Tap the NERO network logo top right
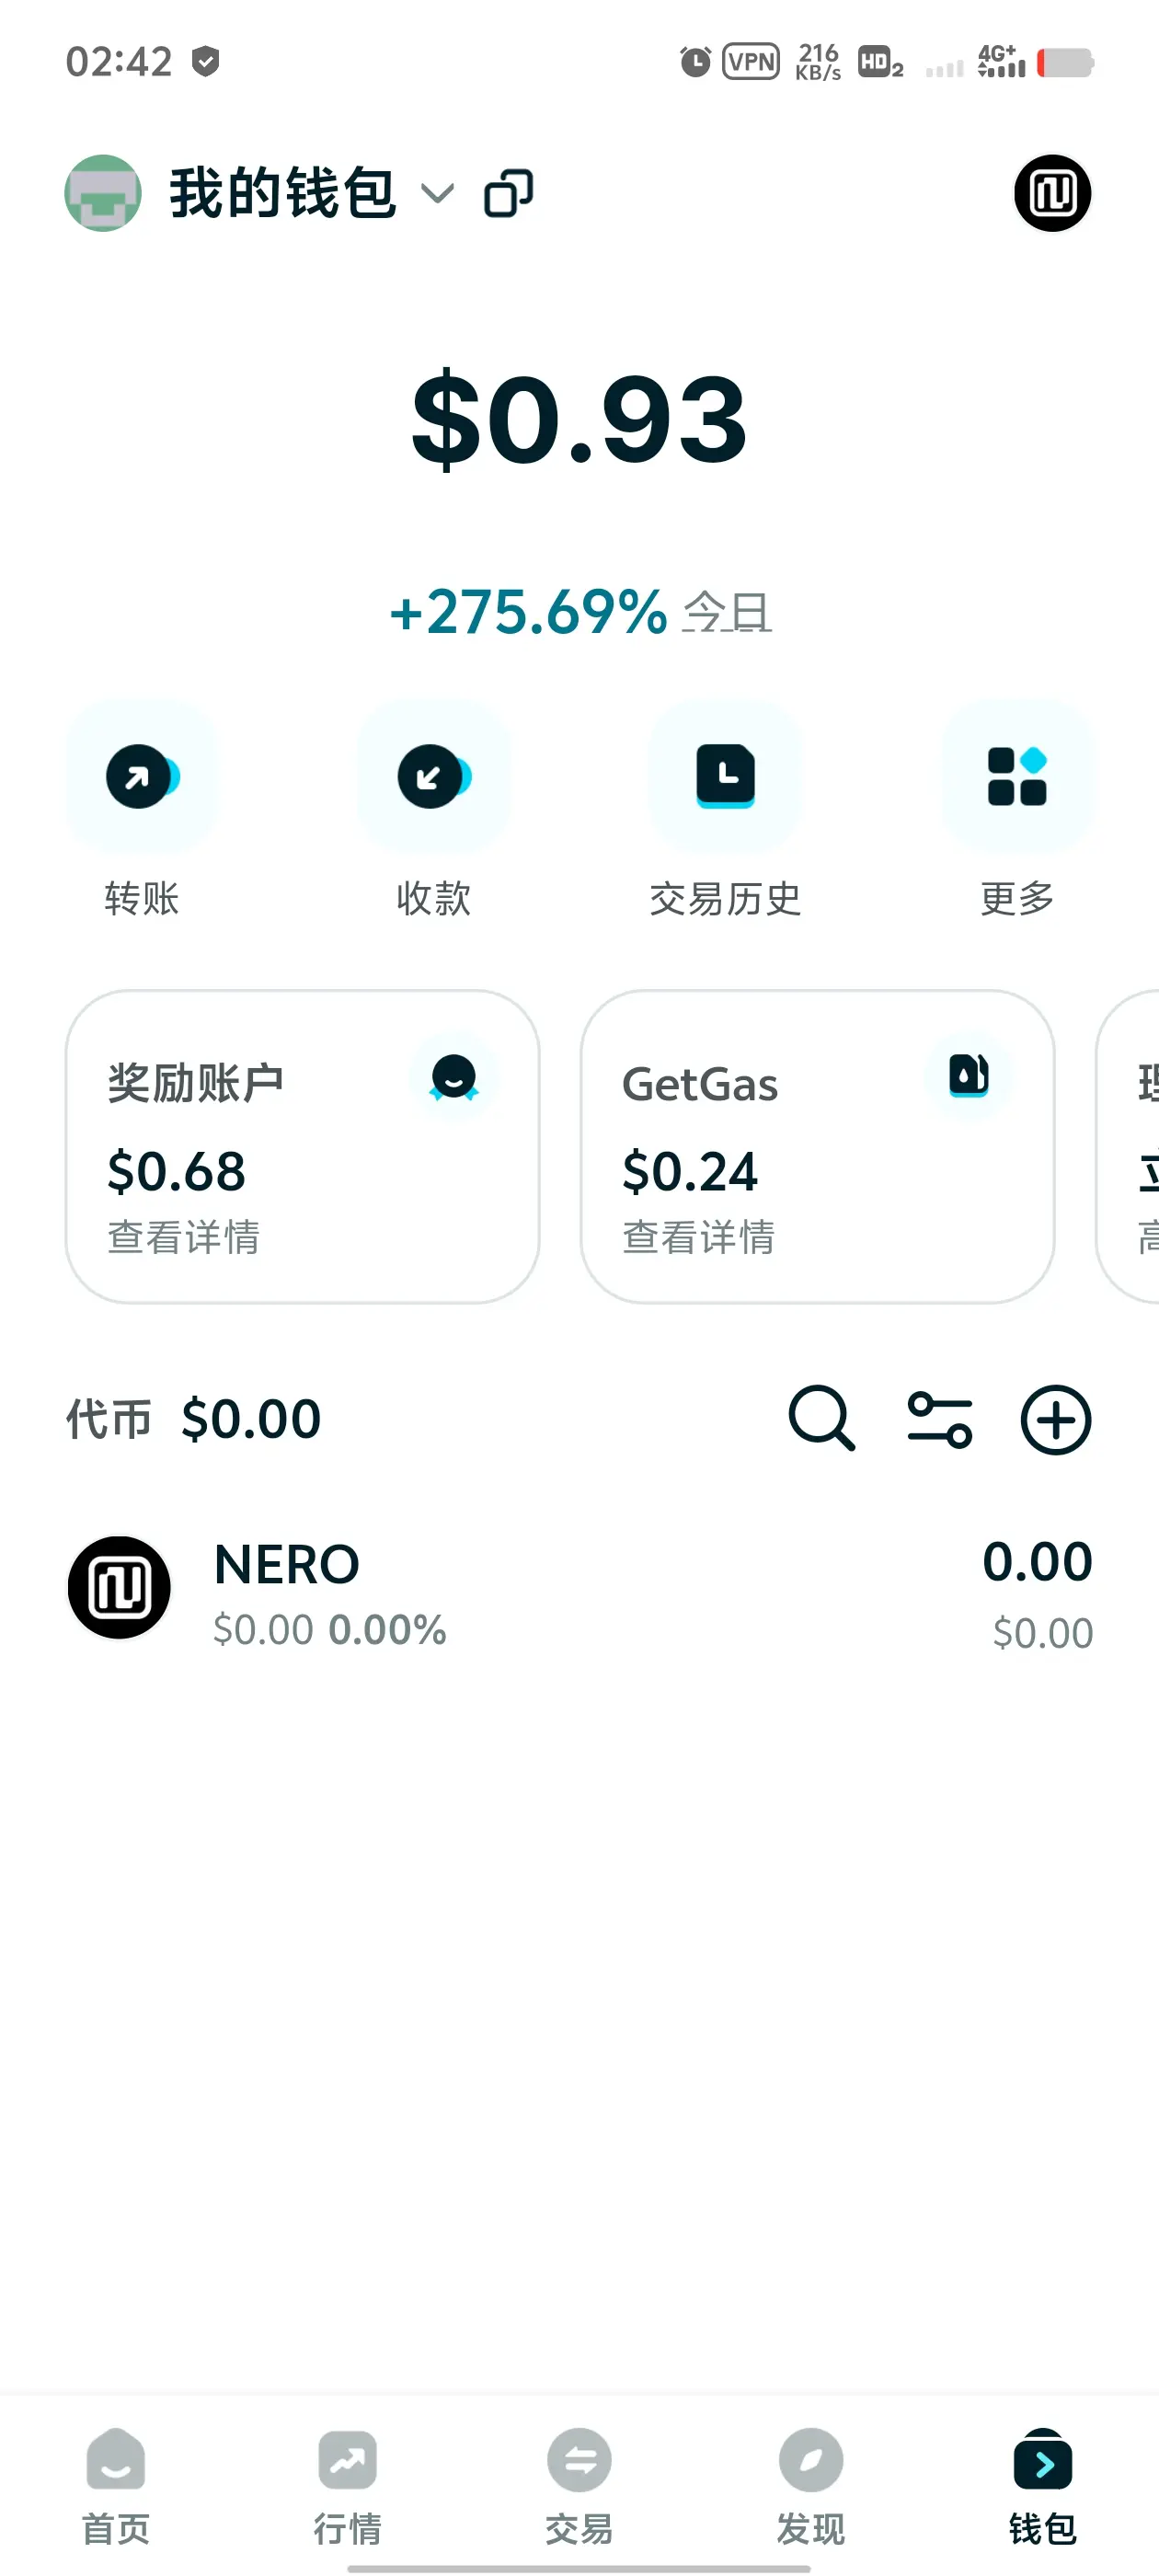 1052,193
